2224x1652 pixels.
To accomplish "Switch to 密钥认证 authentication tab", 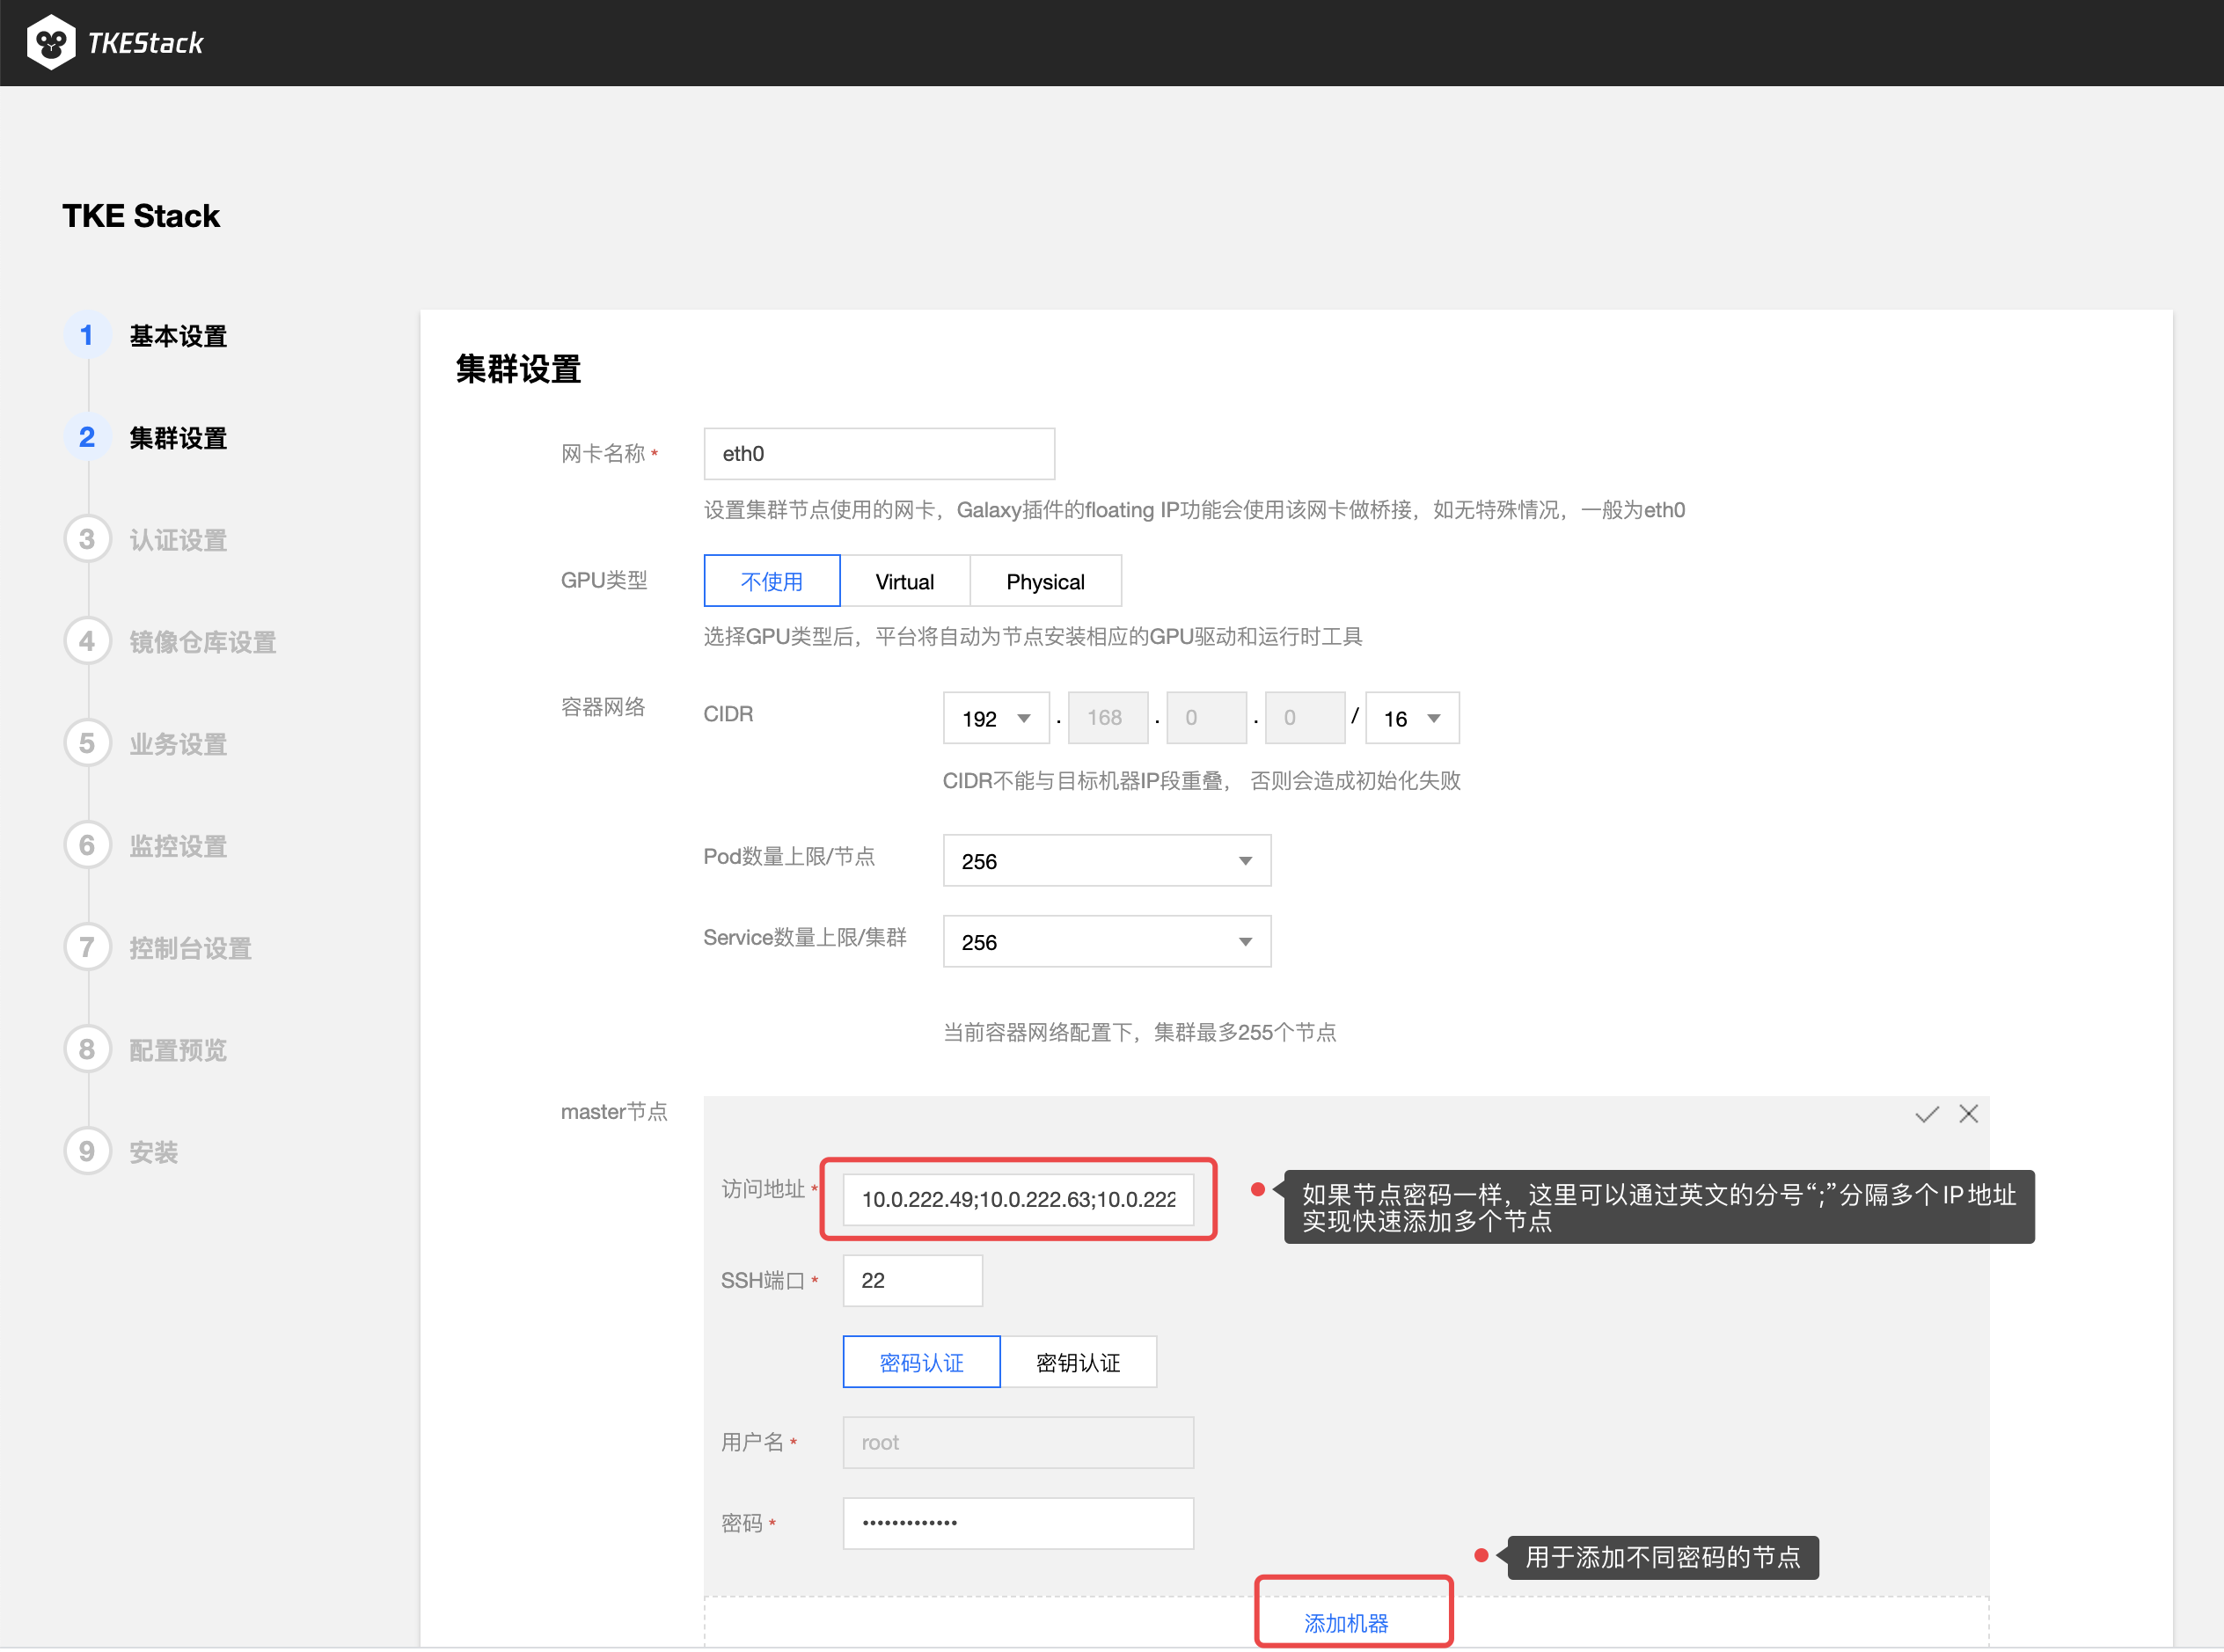I will (1078, 1362).
